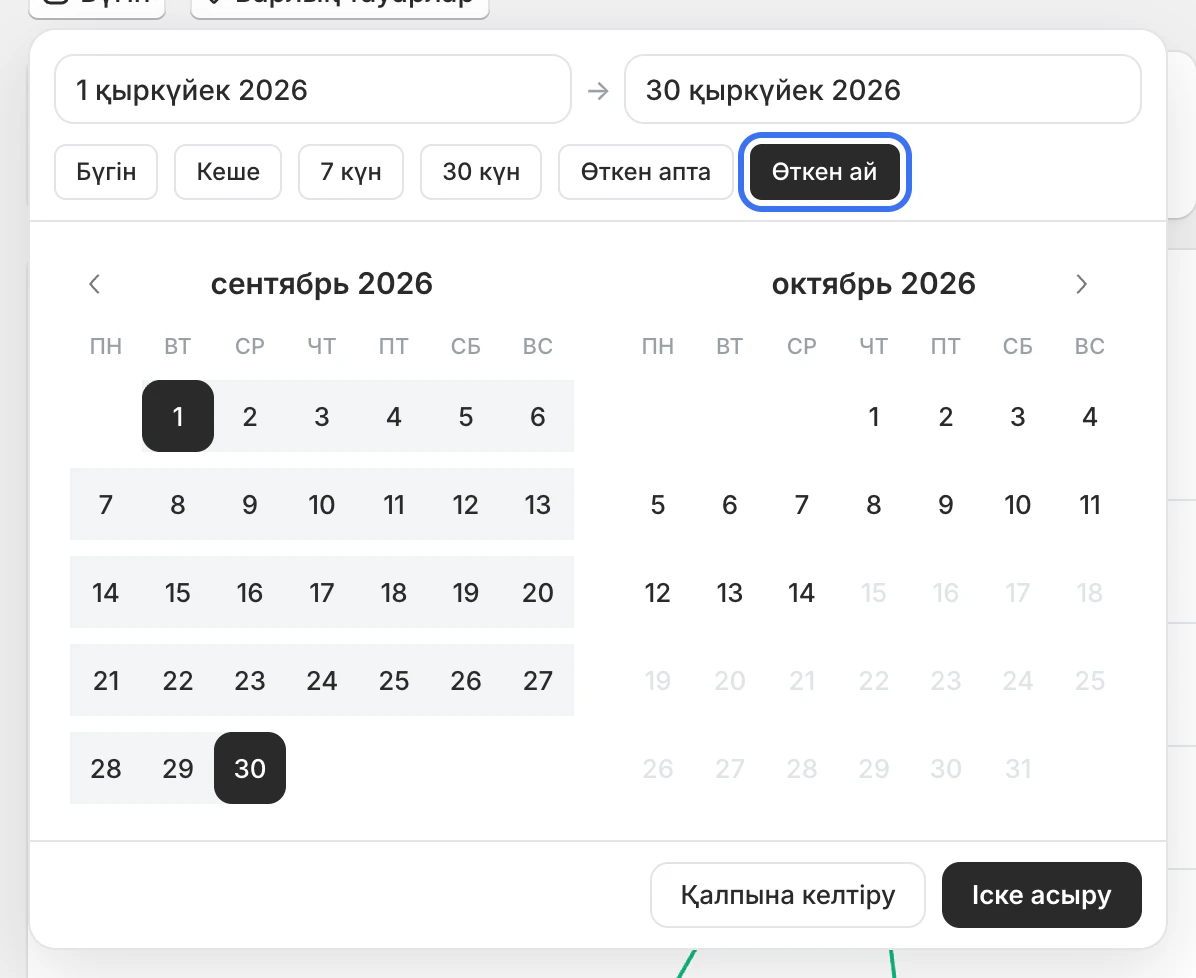Pick September 10 as a date

point(322,504)
